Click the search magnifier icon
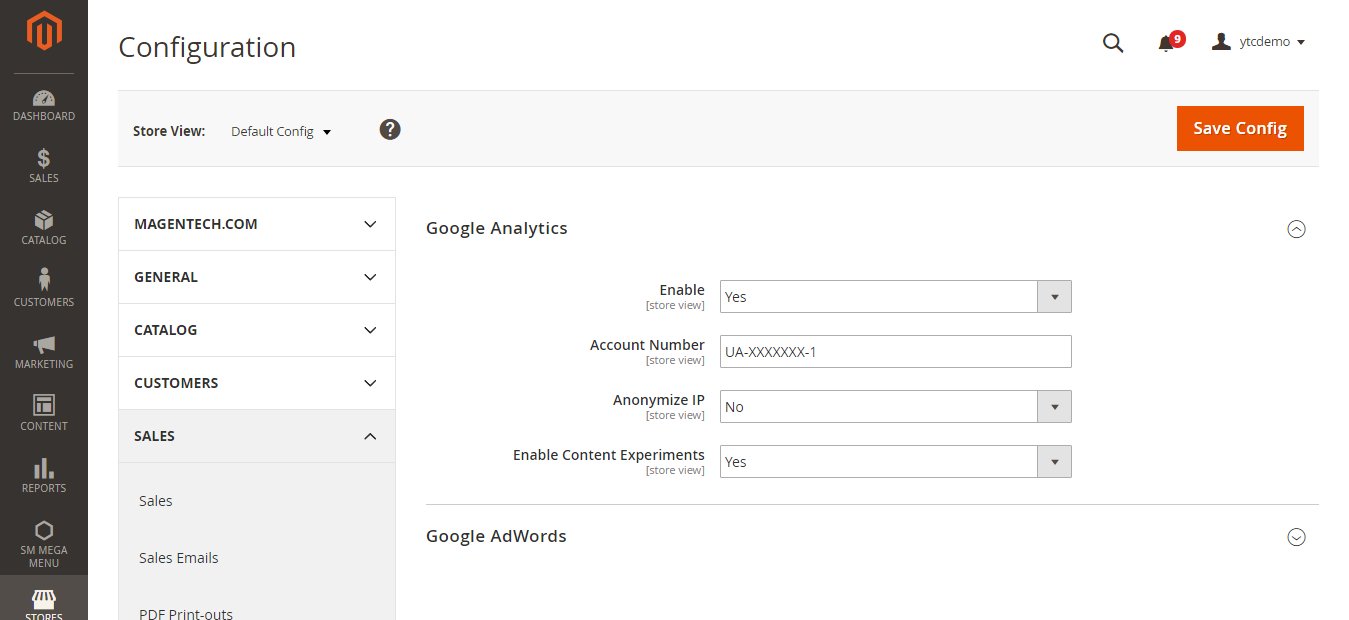Image resolution: width=1349 pixels, height=620 pixels. 1113,42
